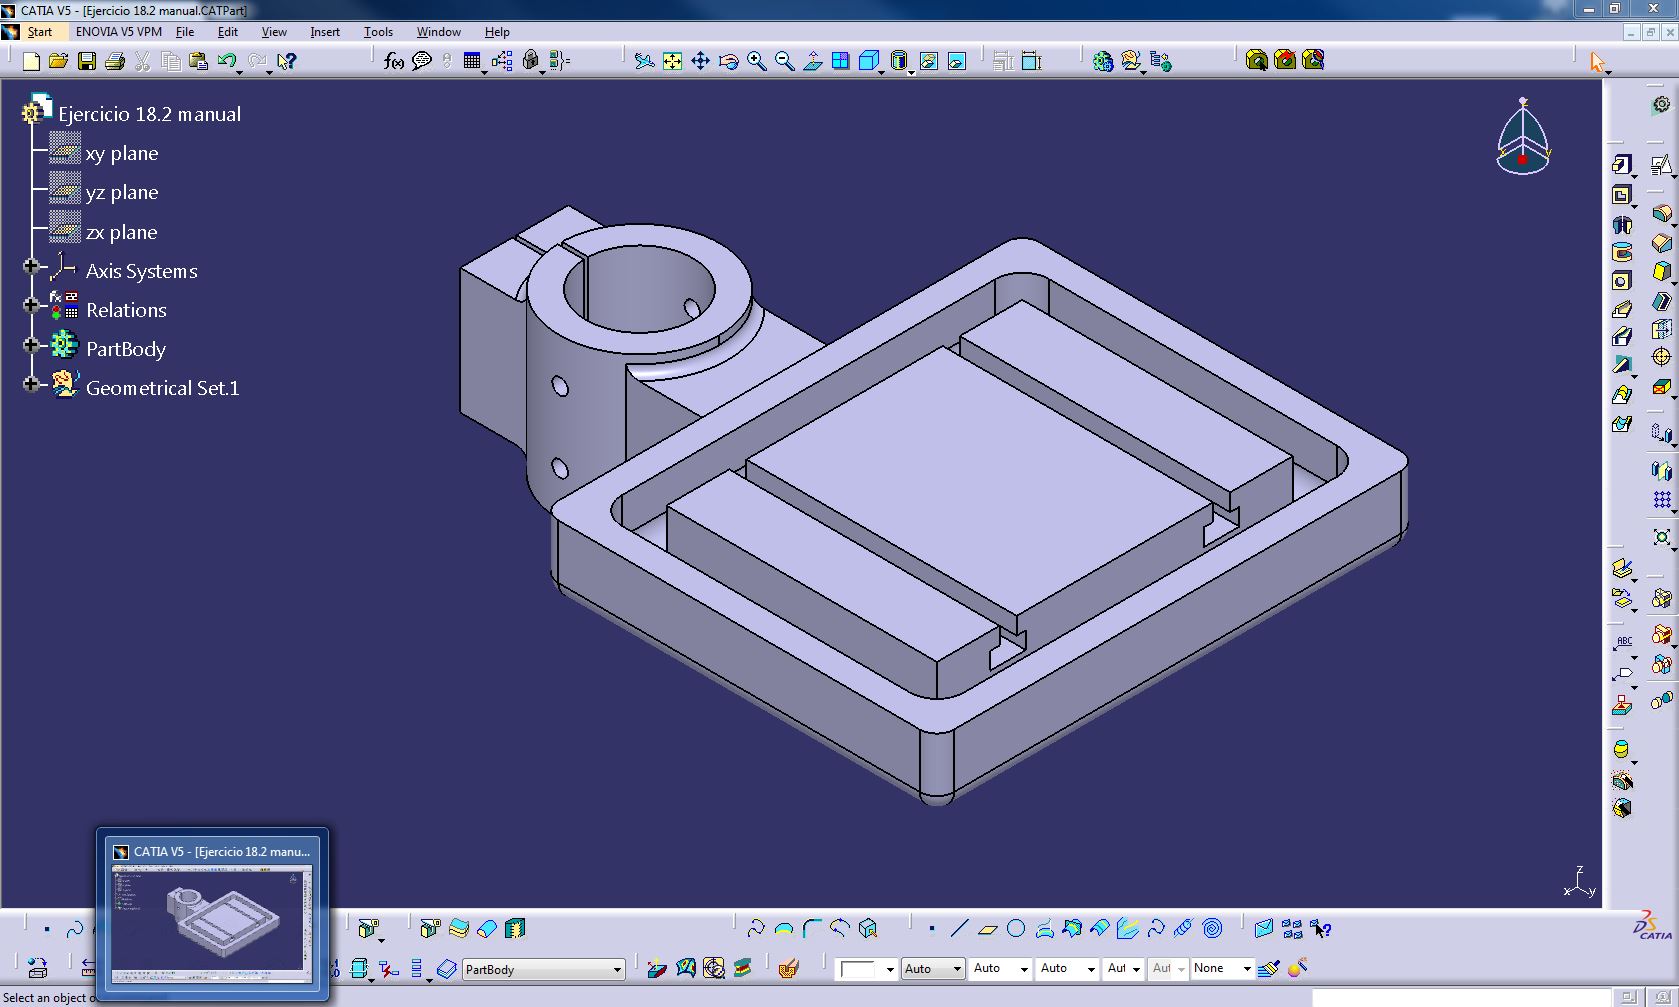
Task: Open the ENOVIA V5 VPM menu
Action: 119,32
